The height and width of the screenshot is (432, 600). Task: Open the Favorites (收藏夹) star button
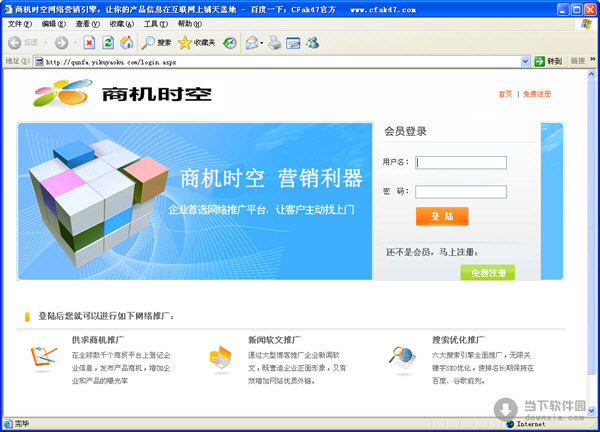pos(197,42)
